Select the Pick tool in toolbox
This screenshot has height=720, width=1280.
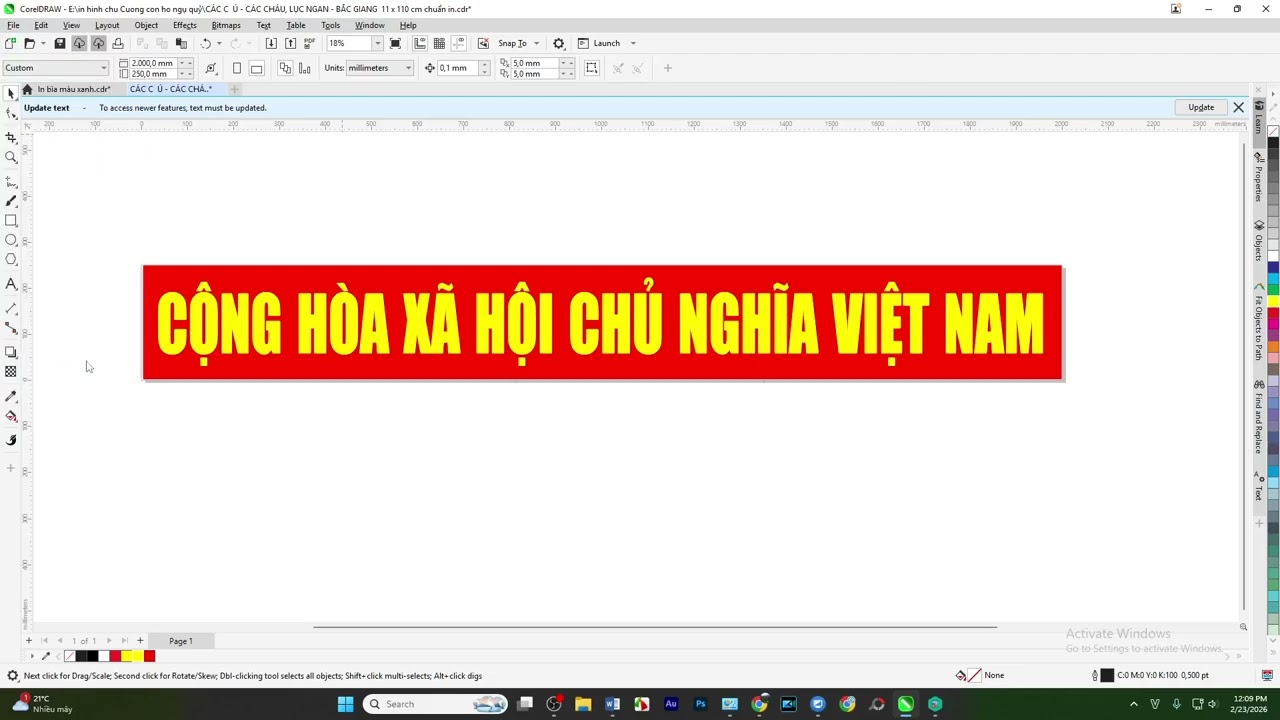point(11,93)
